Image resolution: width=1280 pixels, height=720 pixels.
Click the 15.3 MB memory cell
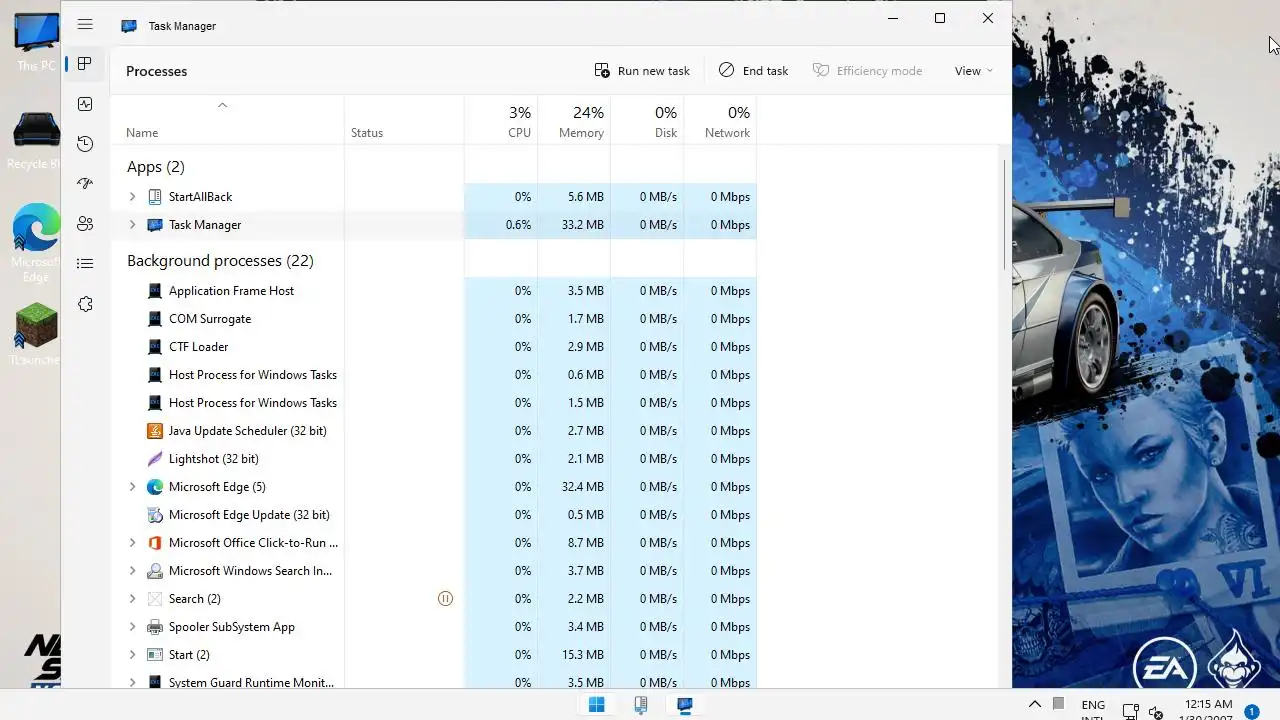pyautogui.click(x=574, y=655)
